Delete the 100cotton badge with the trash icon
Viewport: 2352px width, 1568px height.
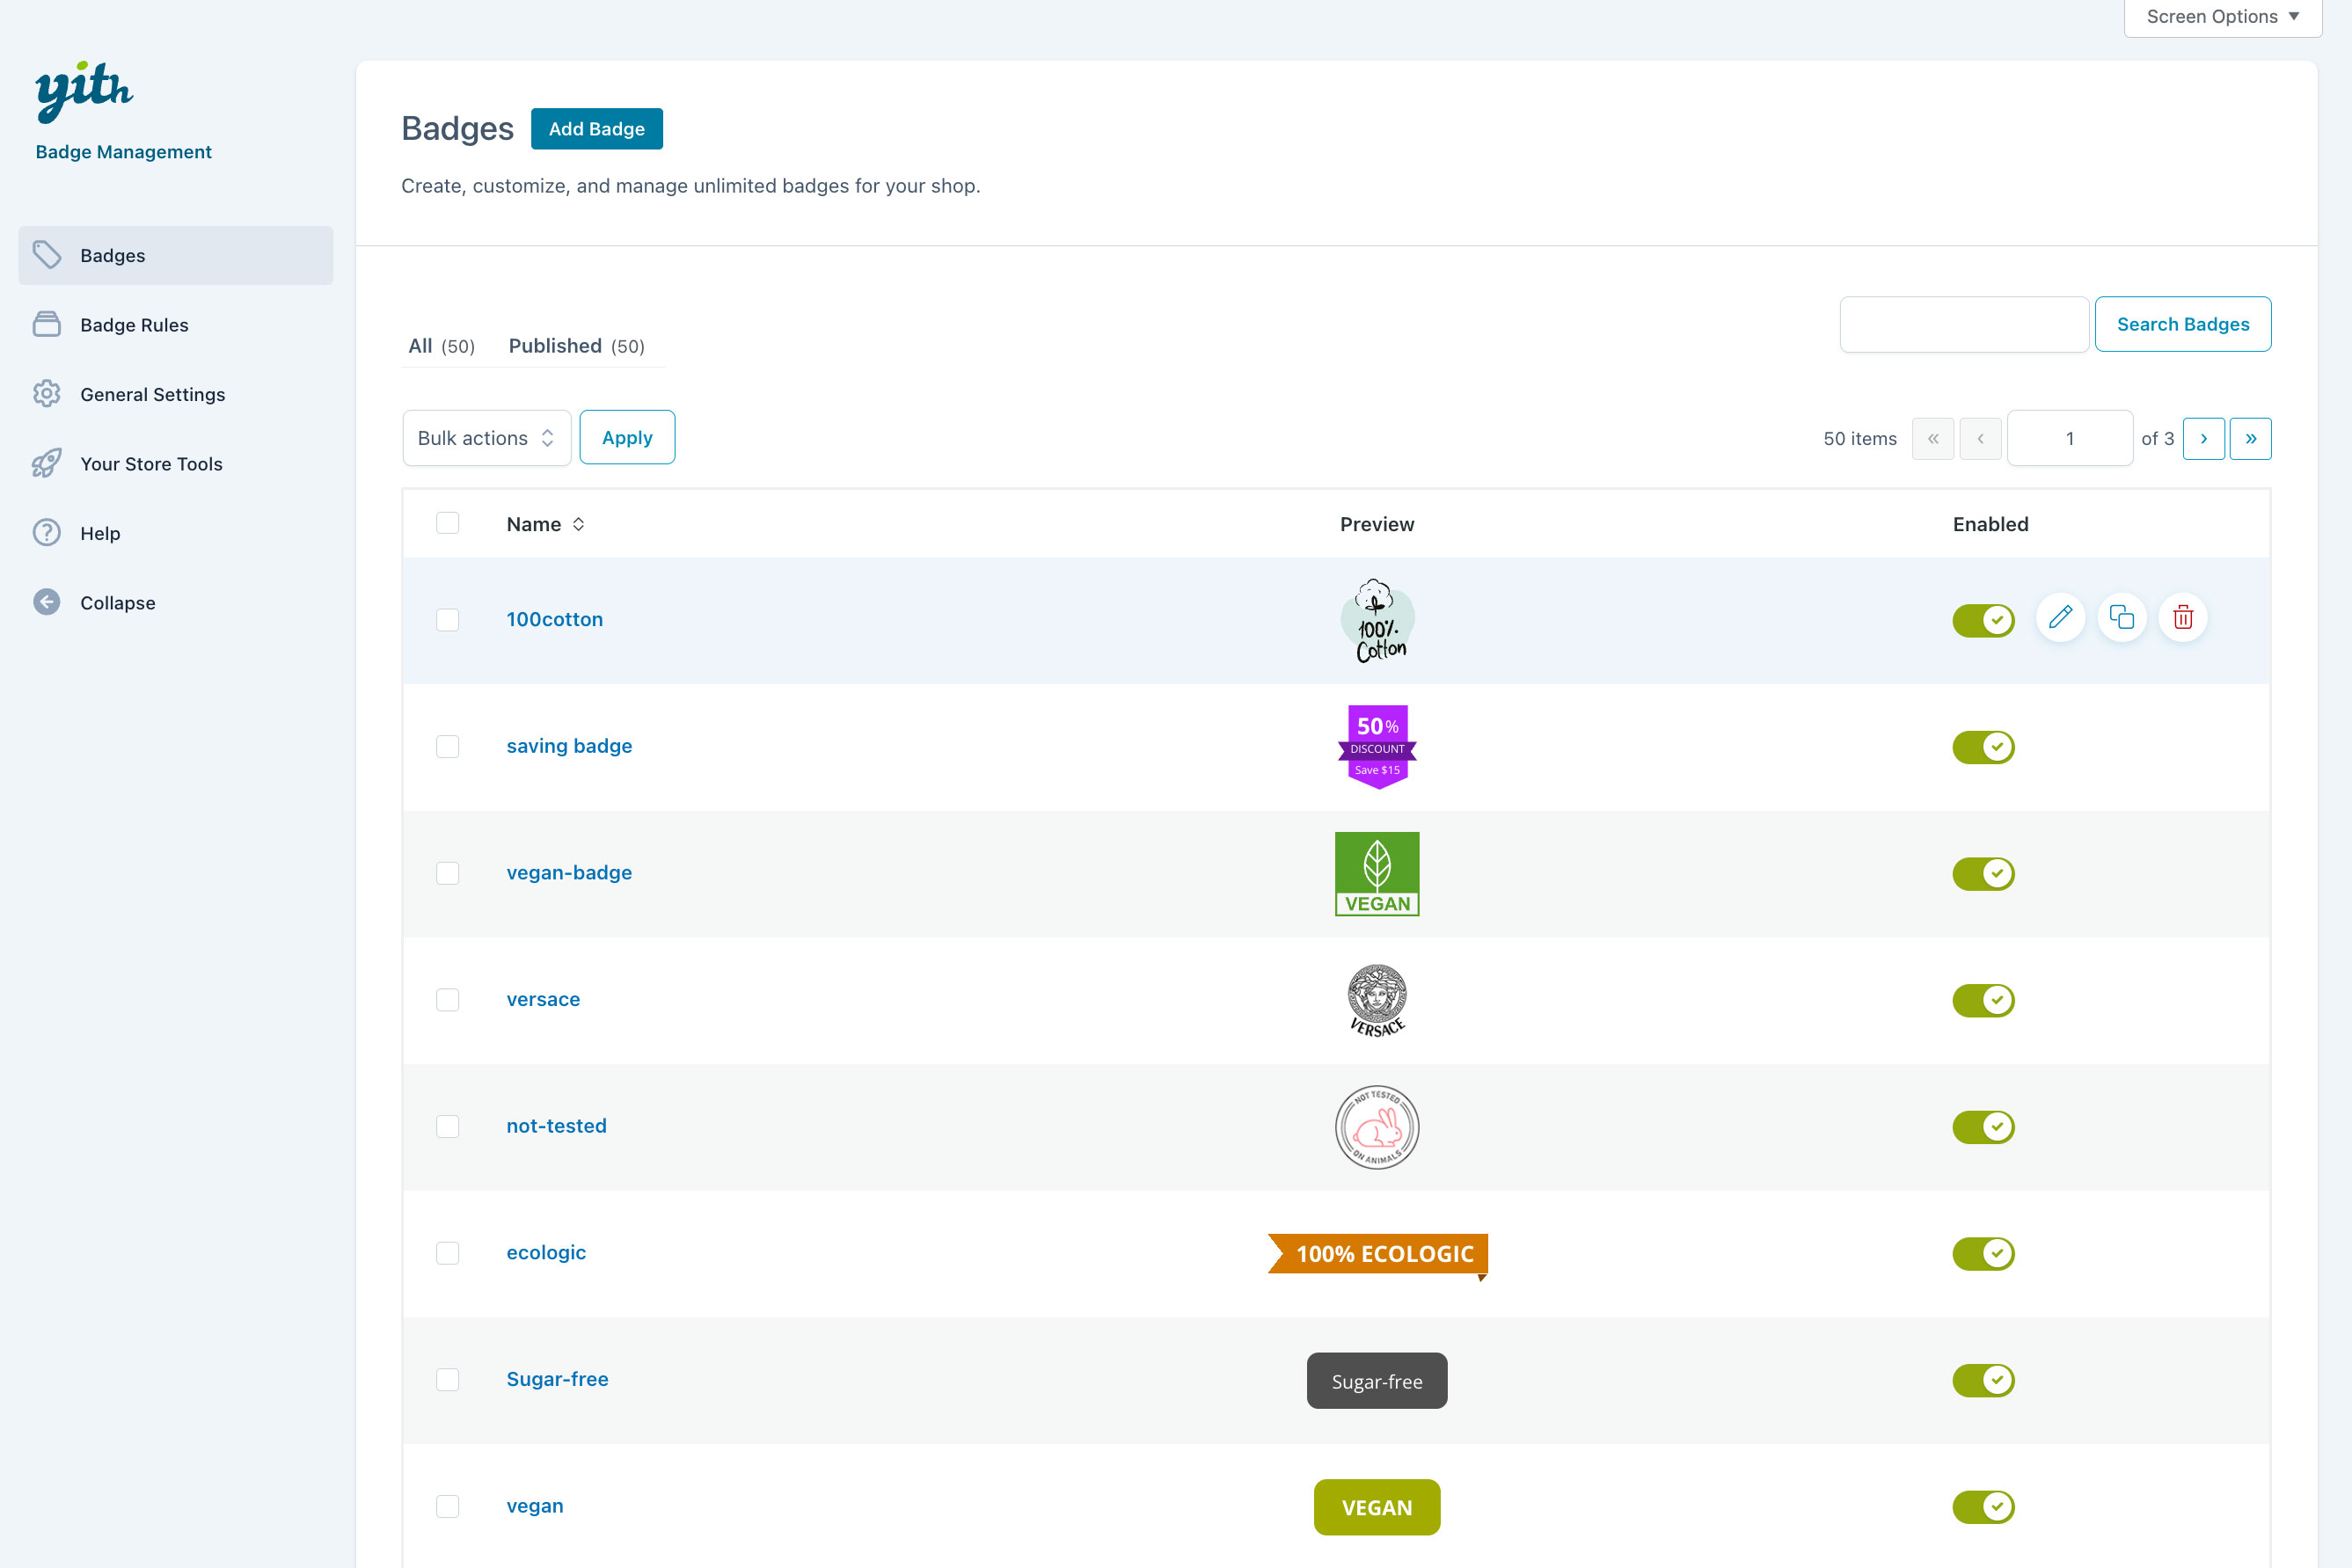click(x=2182, y=618)
